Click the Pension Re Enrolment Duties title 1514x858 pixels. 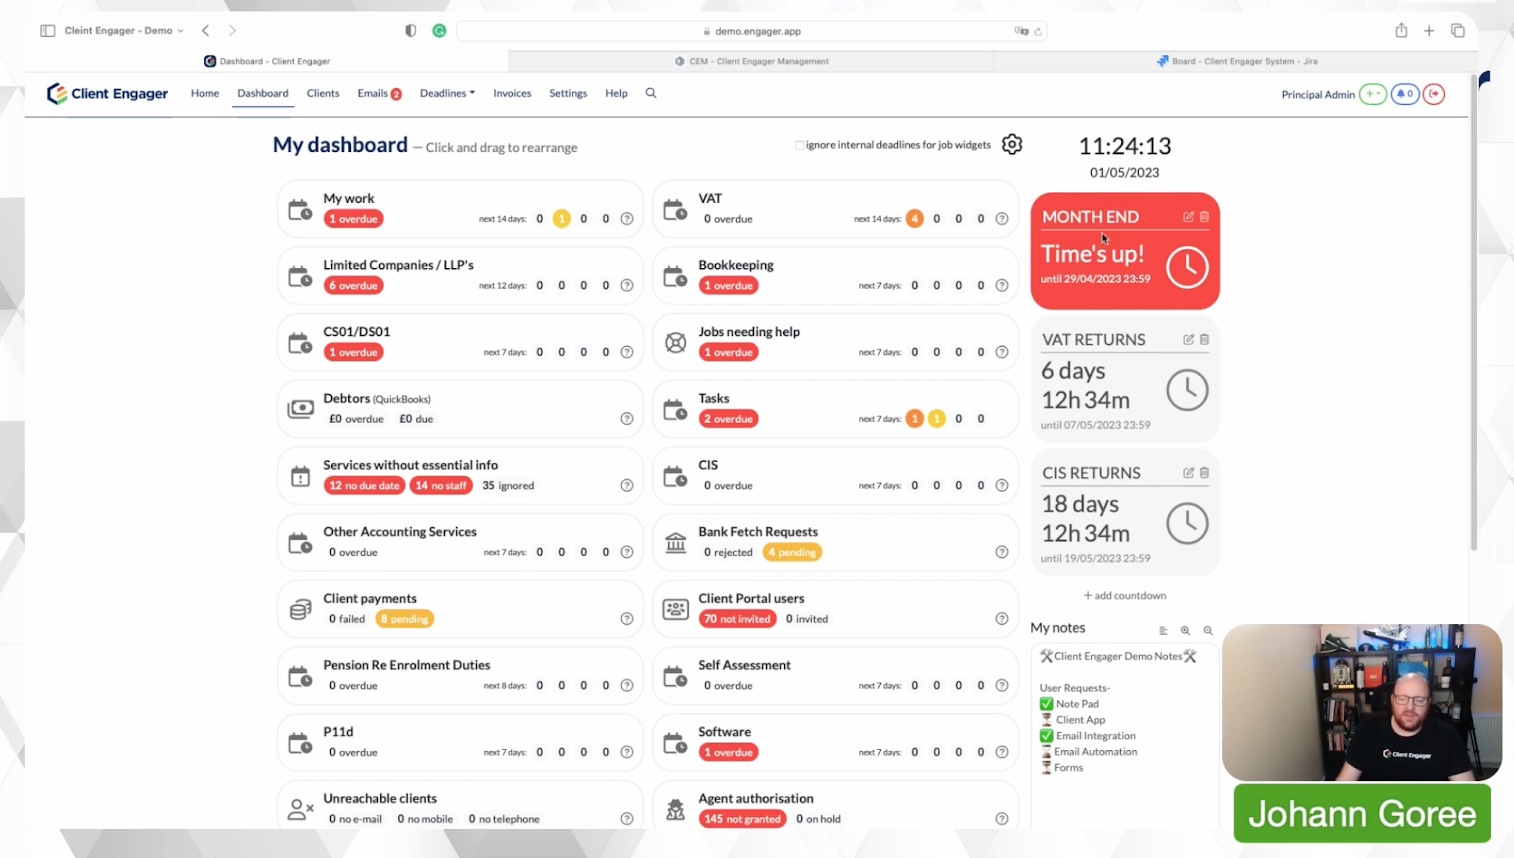click(x=406, y=665)
